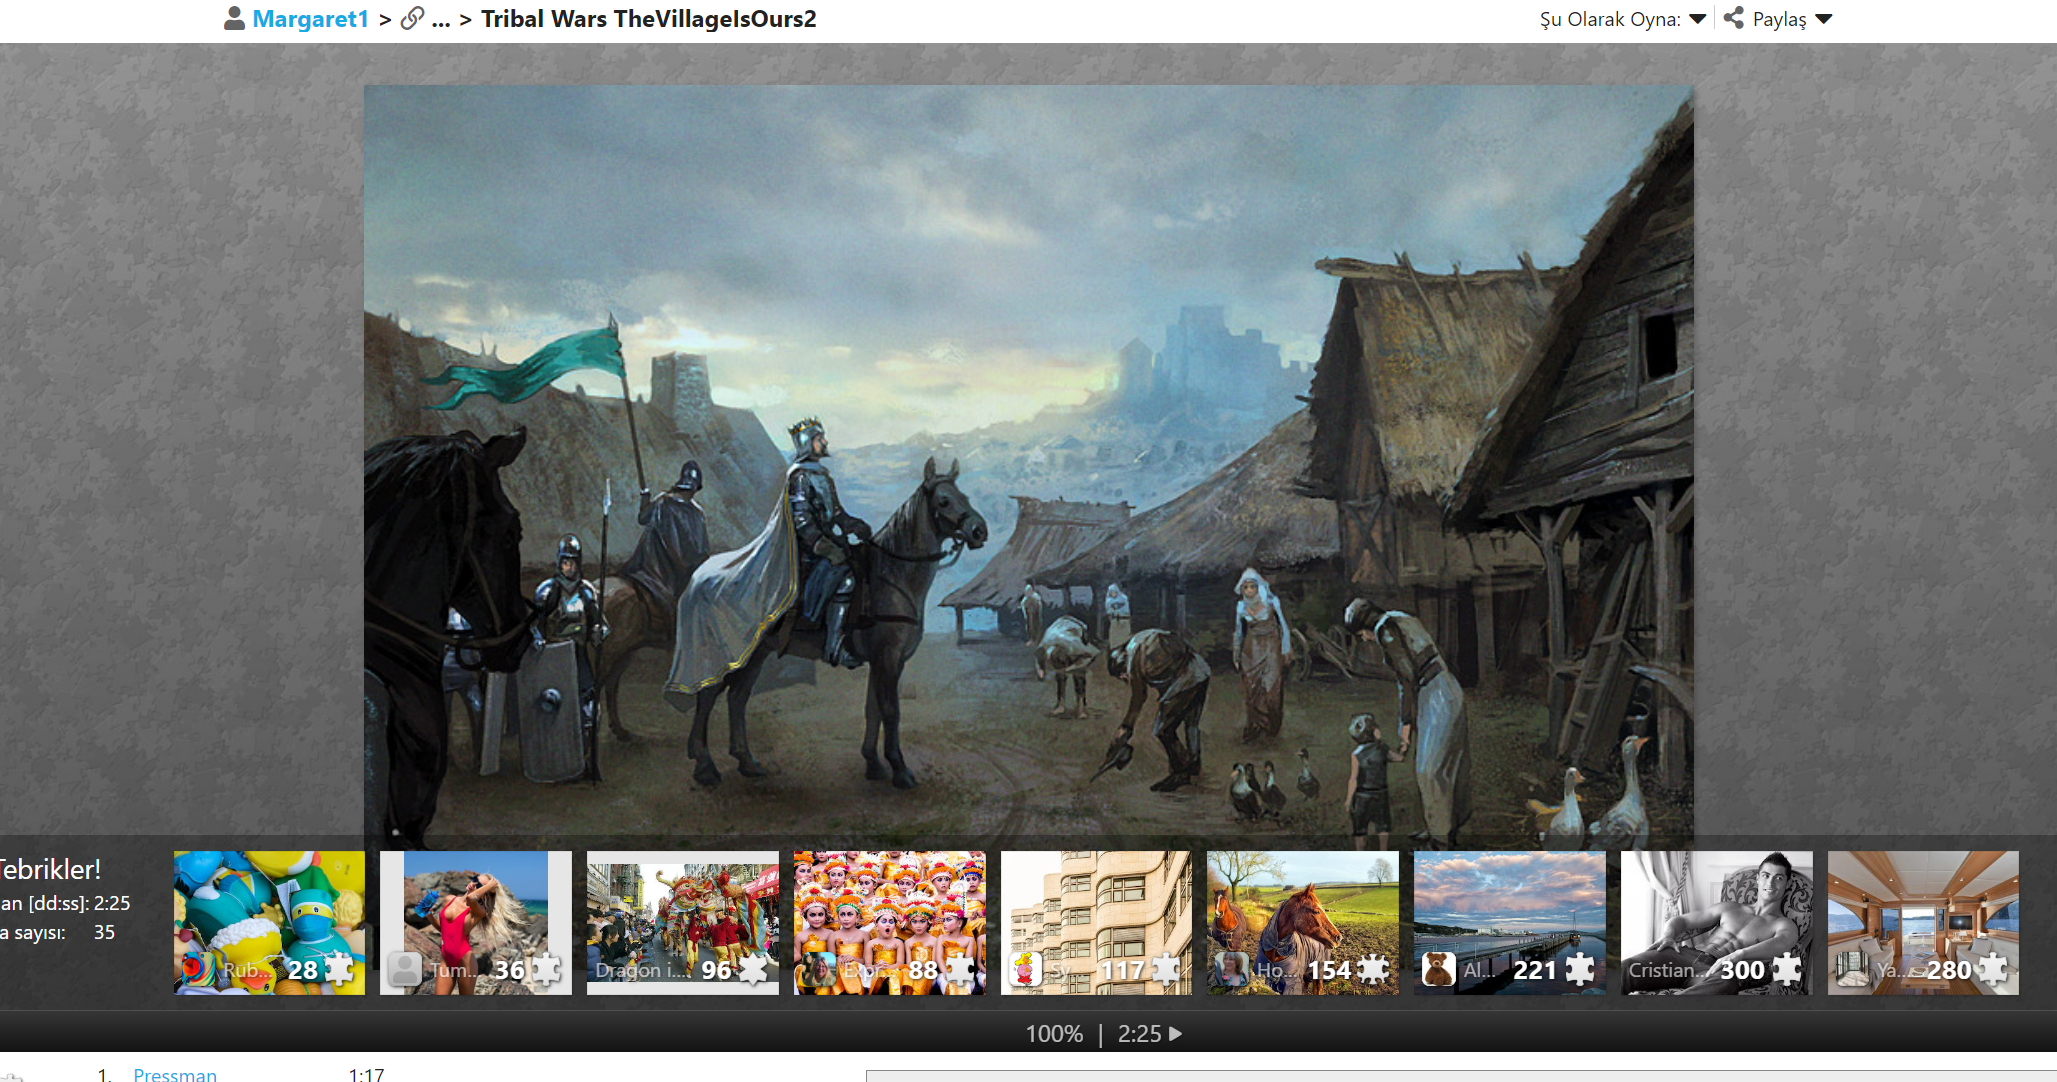Click the chain link icon in breadcrumb
The image size is (2057, 1082).
pos(412,19)
